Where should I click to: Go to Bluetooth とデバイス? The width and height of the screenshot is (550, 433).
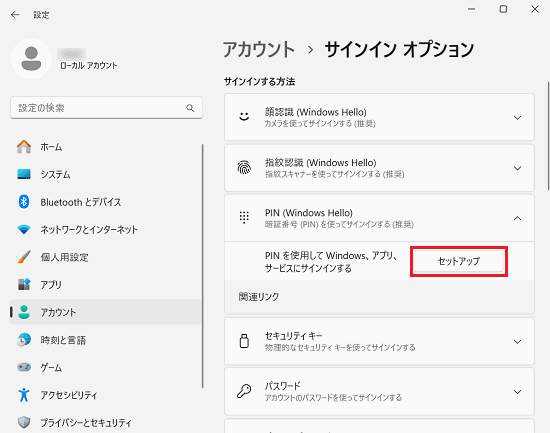point(106,202)
